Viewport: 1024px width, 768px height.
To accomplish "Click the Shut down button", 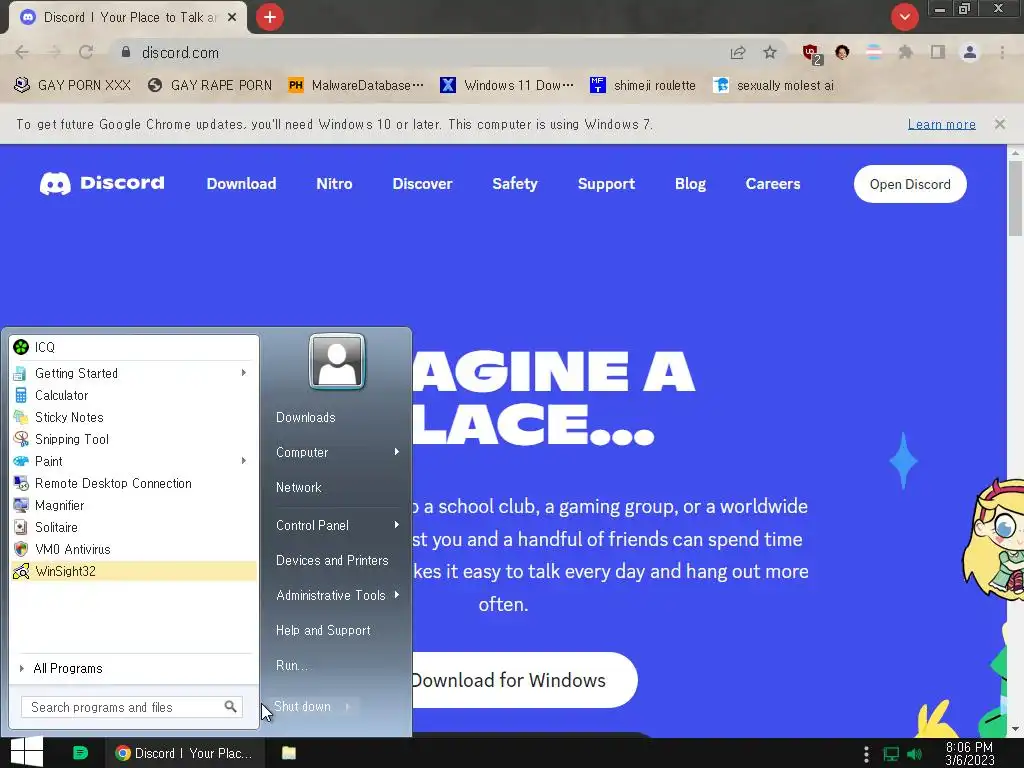I will [302, 707].
